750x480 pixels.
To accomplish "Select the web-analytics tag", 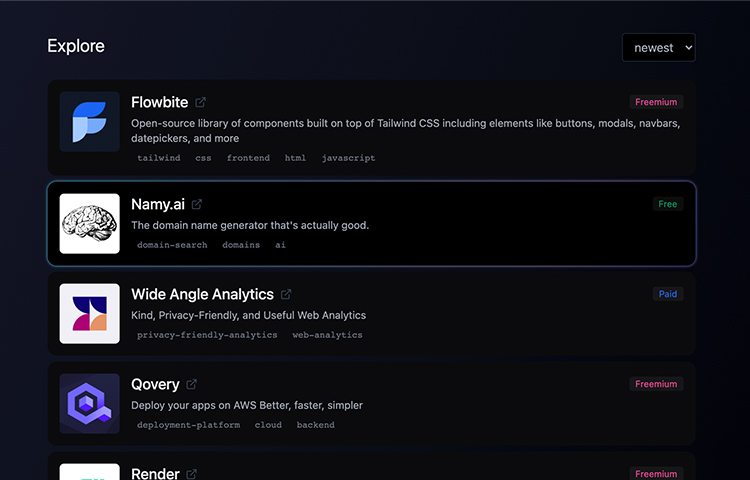I will coord(327,335).
